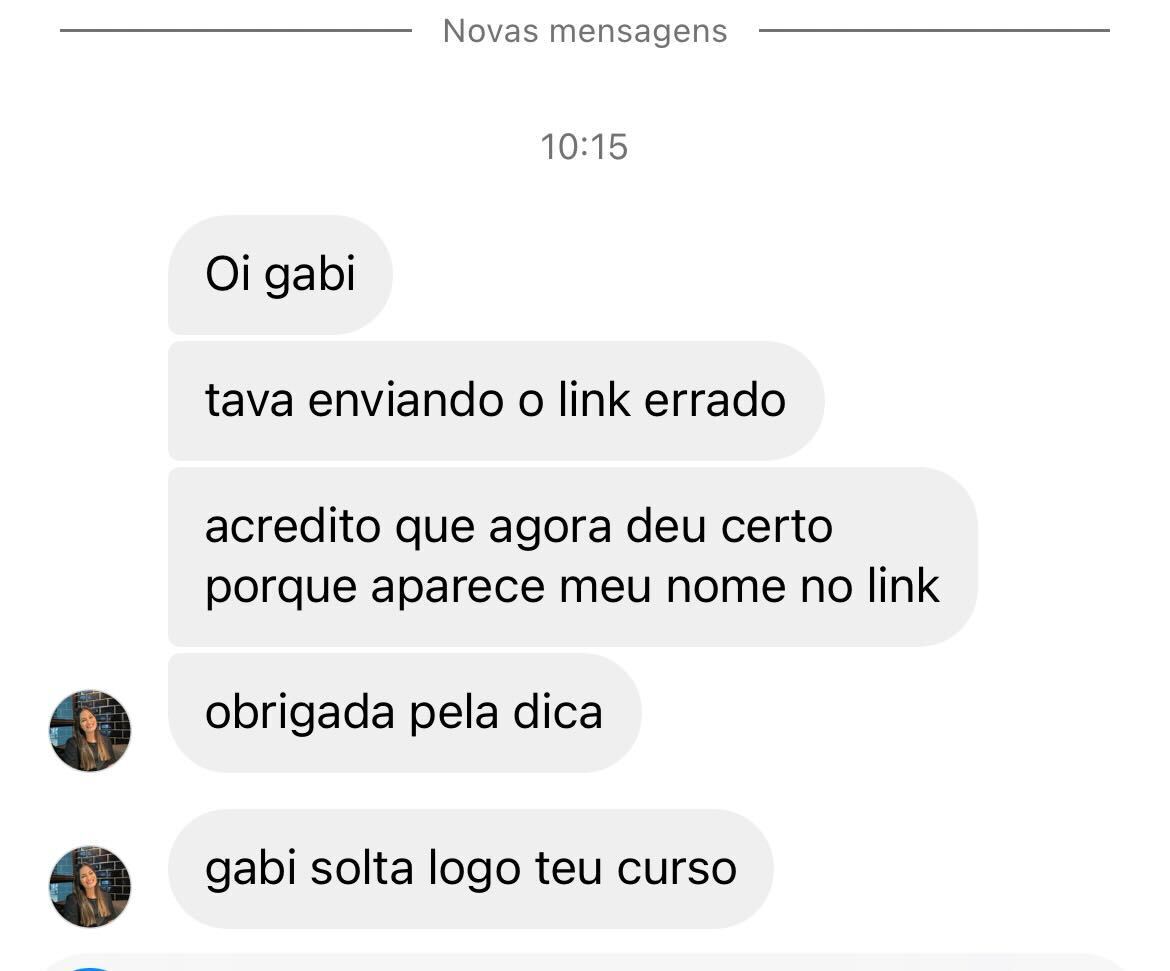This screenshot has height=971, width=1170.
Task: Click the "Novas mensagens" divider label
Action: 585,31
